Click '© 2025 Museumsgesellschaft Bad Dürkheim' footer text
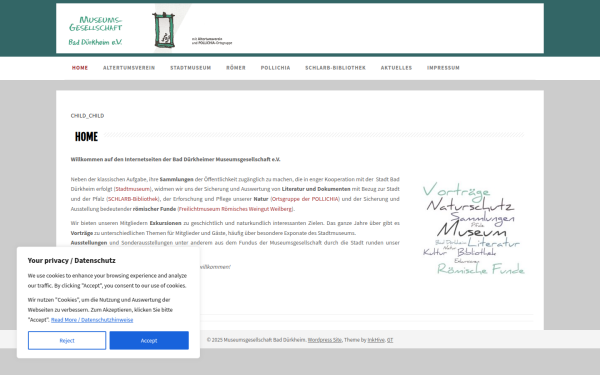Image resolution: width=600 pixels, height=375 pixels. [x=256, y=340]
